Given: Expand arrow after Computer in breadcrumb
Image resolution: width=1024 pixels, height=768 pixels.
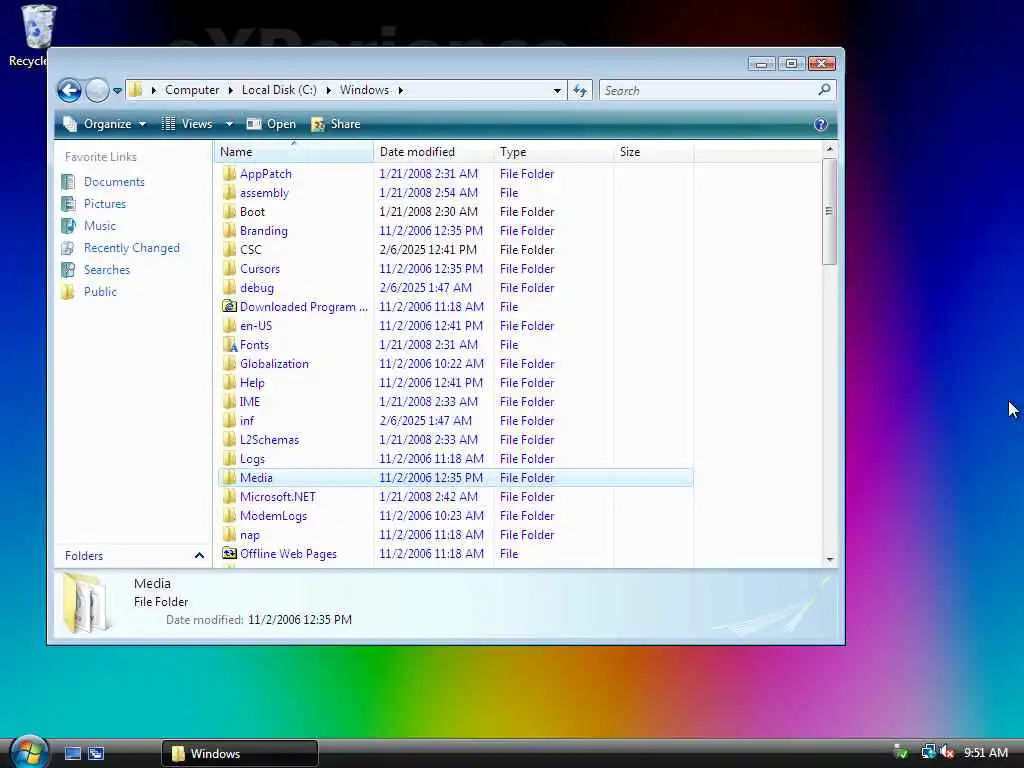Looking at the screenshot, I should (231, 90).
